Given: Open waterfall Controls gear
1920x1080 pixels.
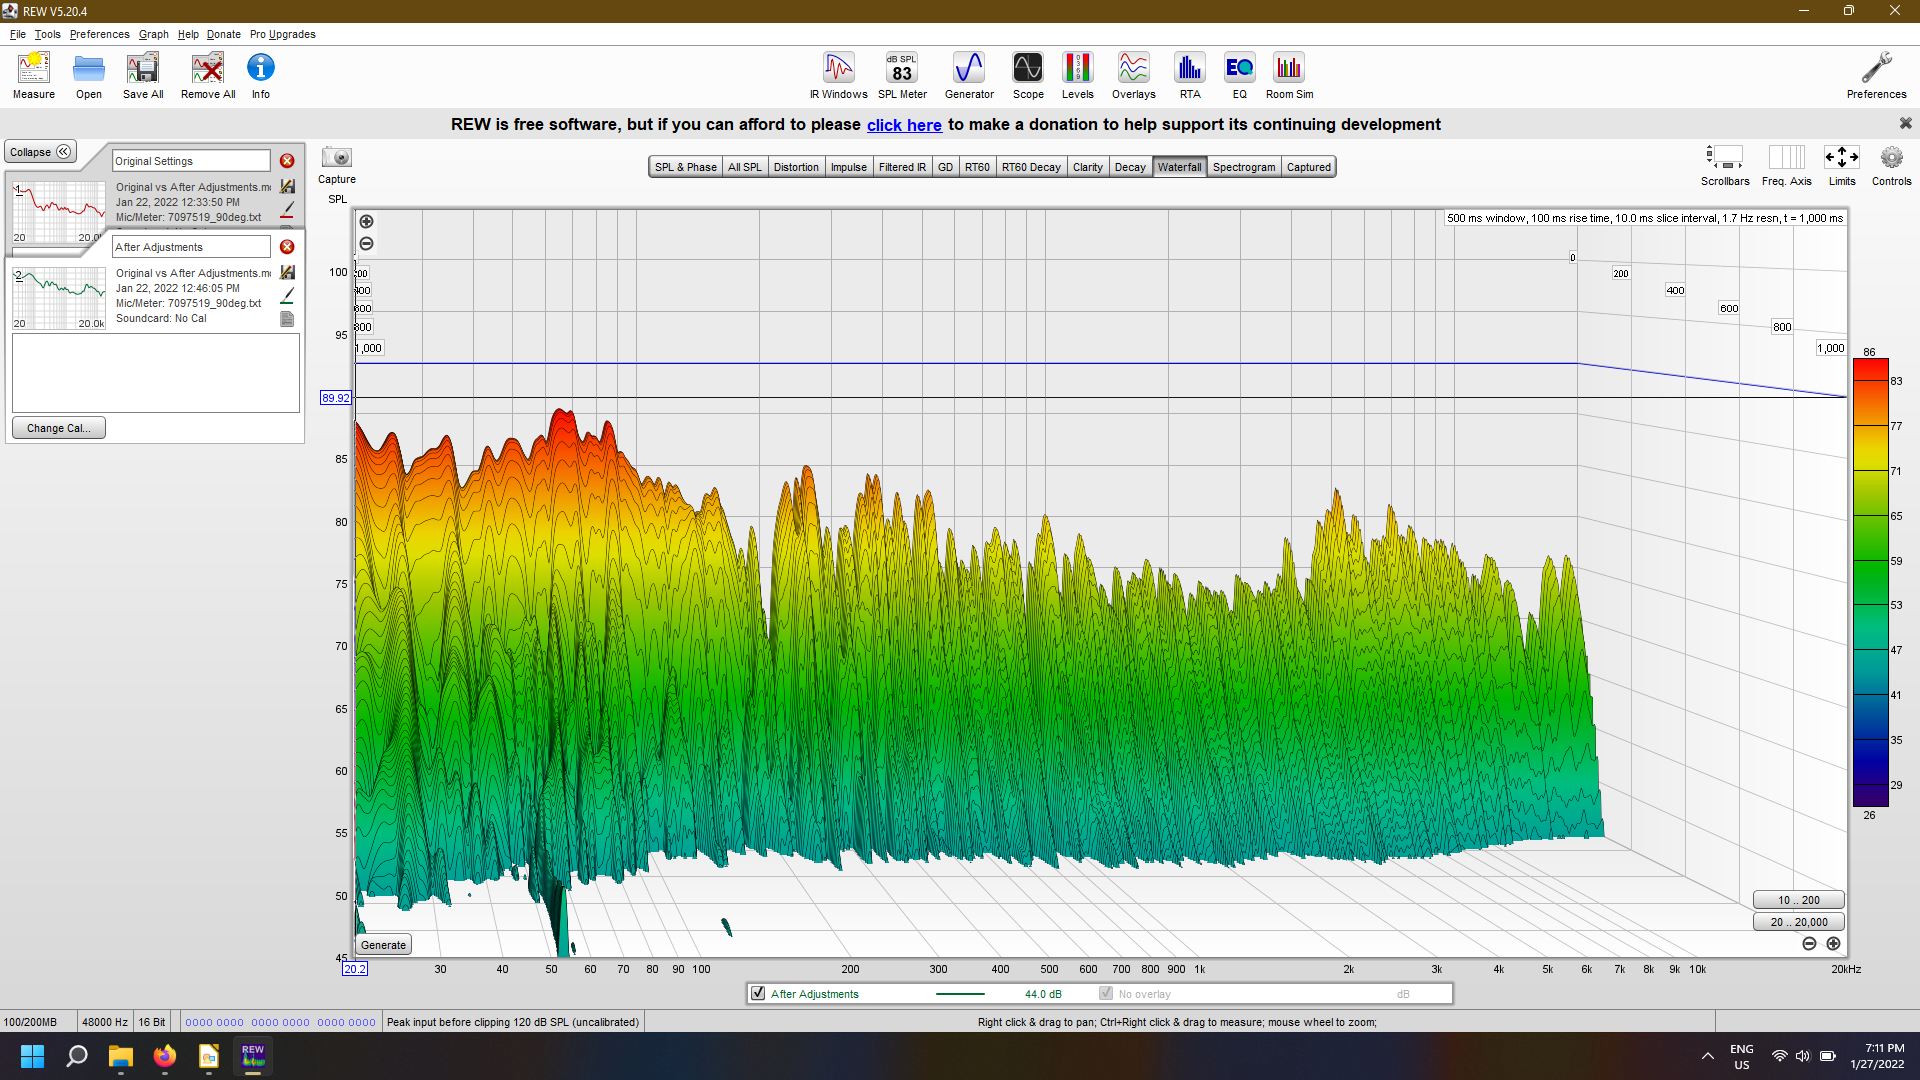Looking at the screenshot, I should [x=1891, y=166].
